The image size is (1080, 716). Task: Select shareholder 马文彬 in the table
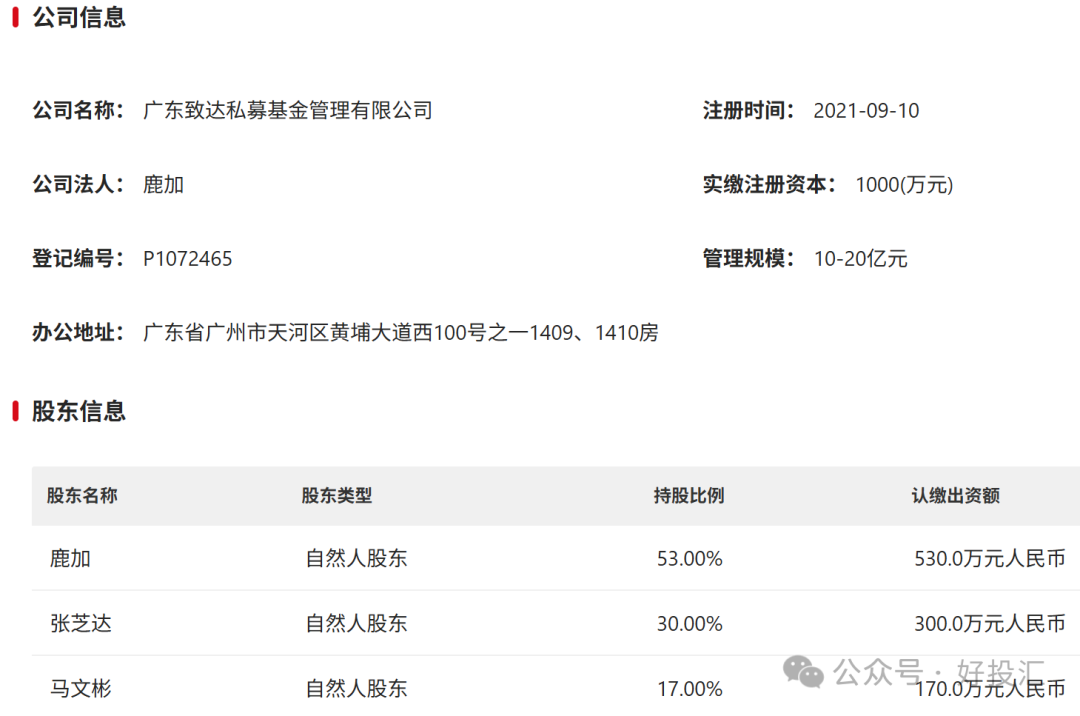(x=81, y=689)
